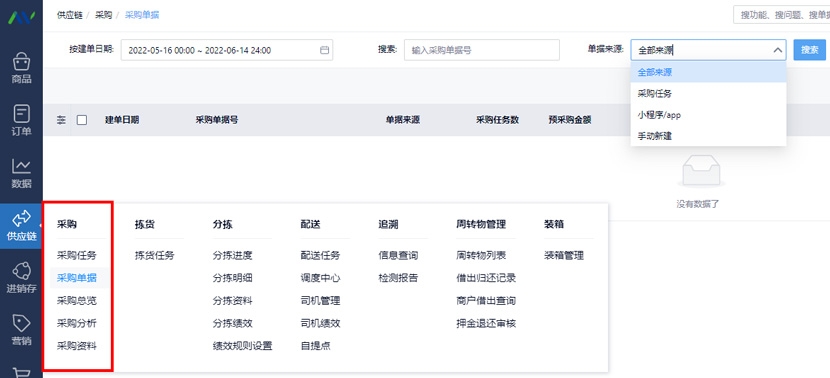830x378 pixels.
Task: Open the 商品 sidebar section
Action: (21, 68)
